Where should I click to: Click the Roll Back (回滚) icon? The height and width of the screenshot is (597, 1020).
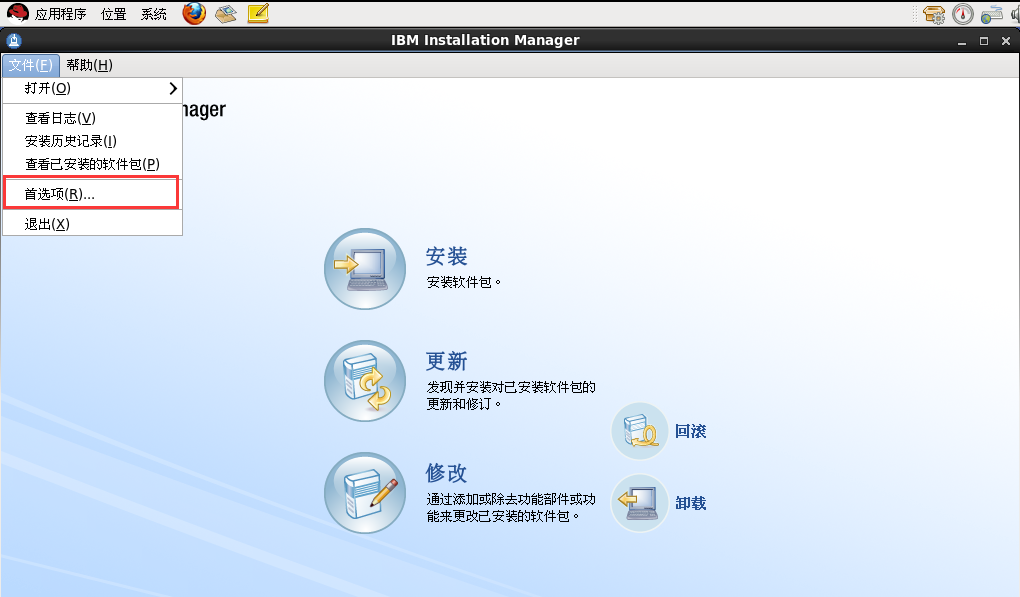point(639,431)
